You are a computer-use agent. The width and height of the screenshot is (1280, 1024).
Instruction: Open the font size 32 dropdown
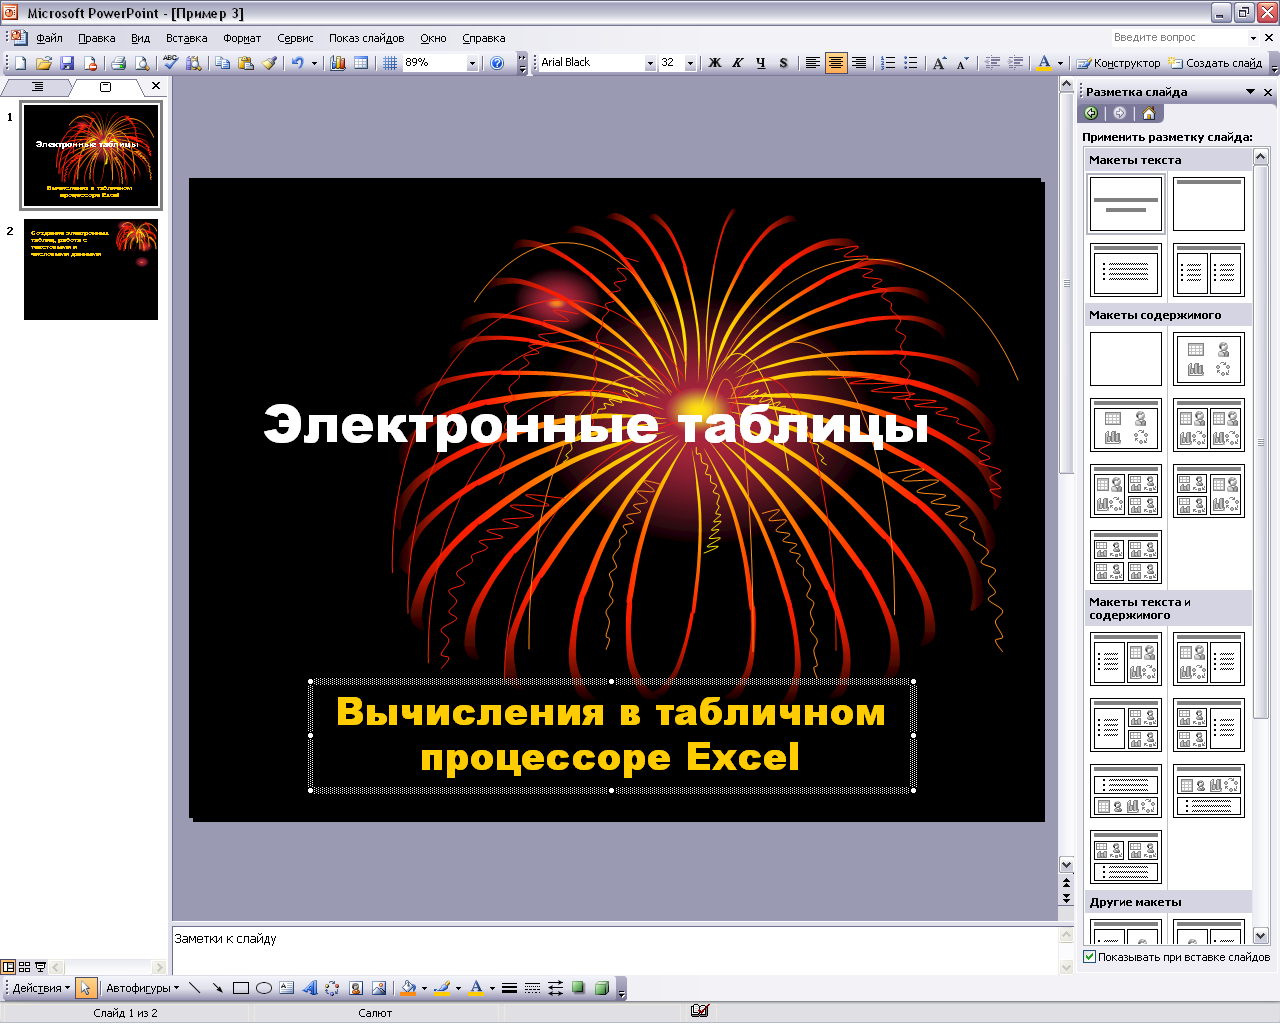pos(690,63)
